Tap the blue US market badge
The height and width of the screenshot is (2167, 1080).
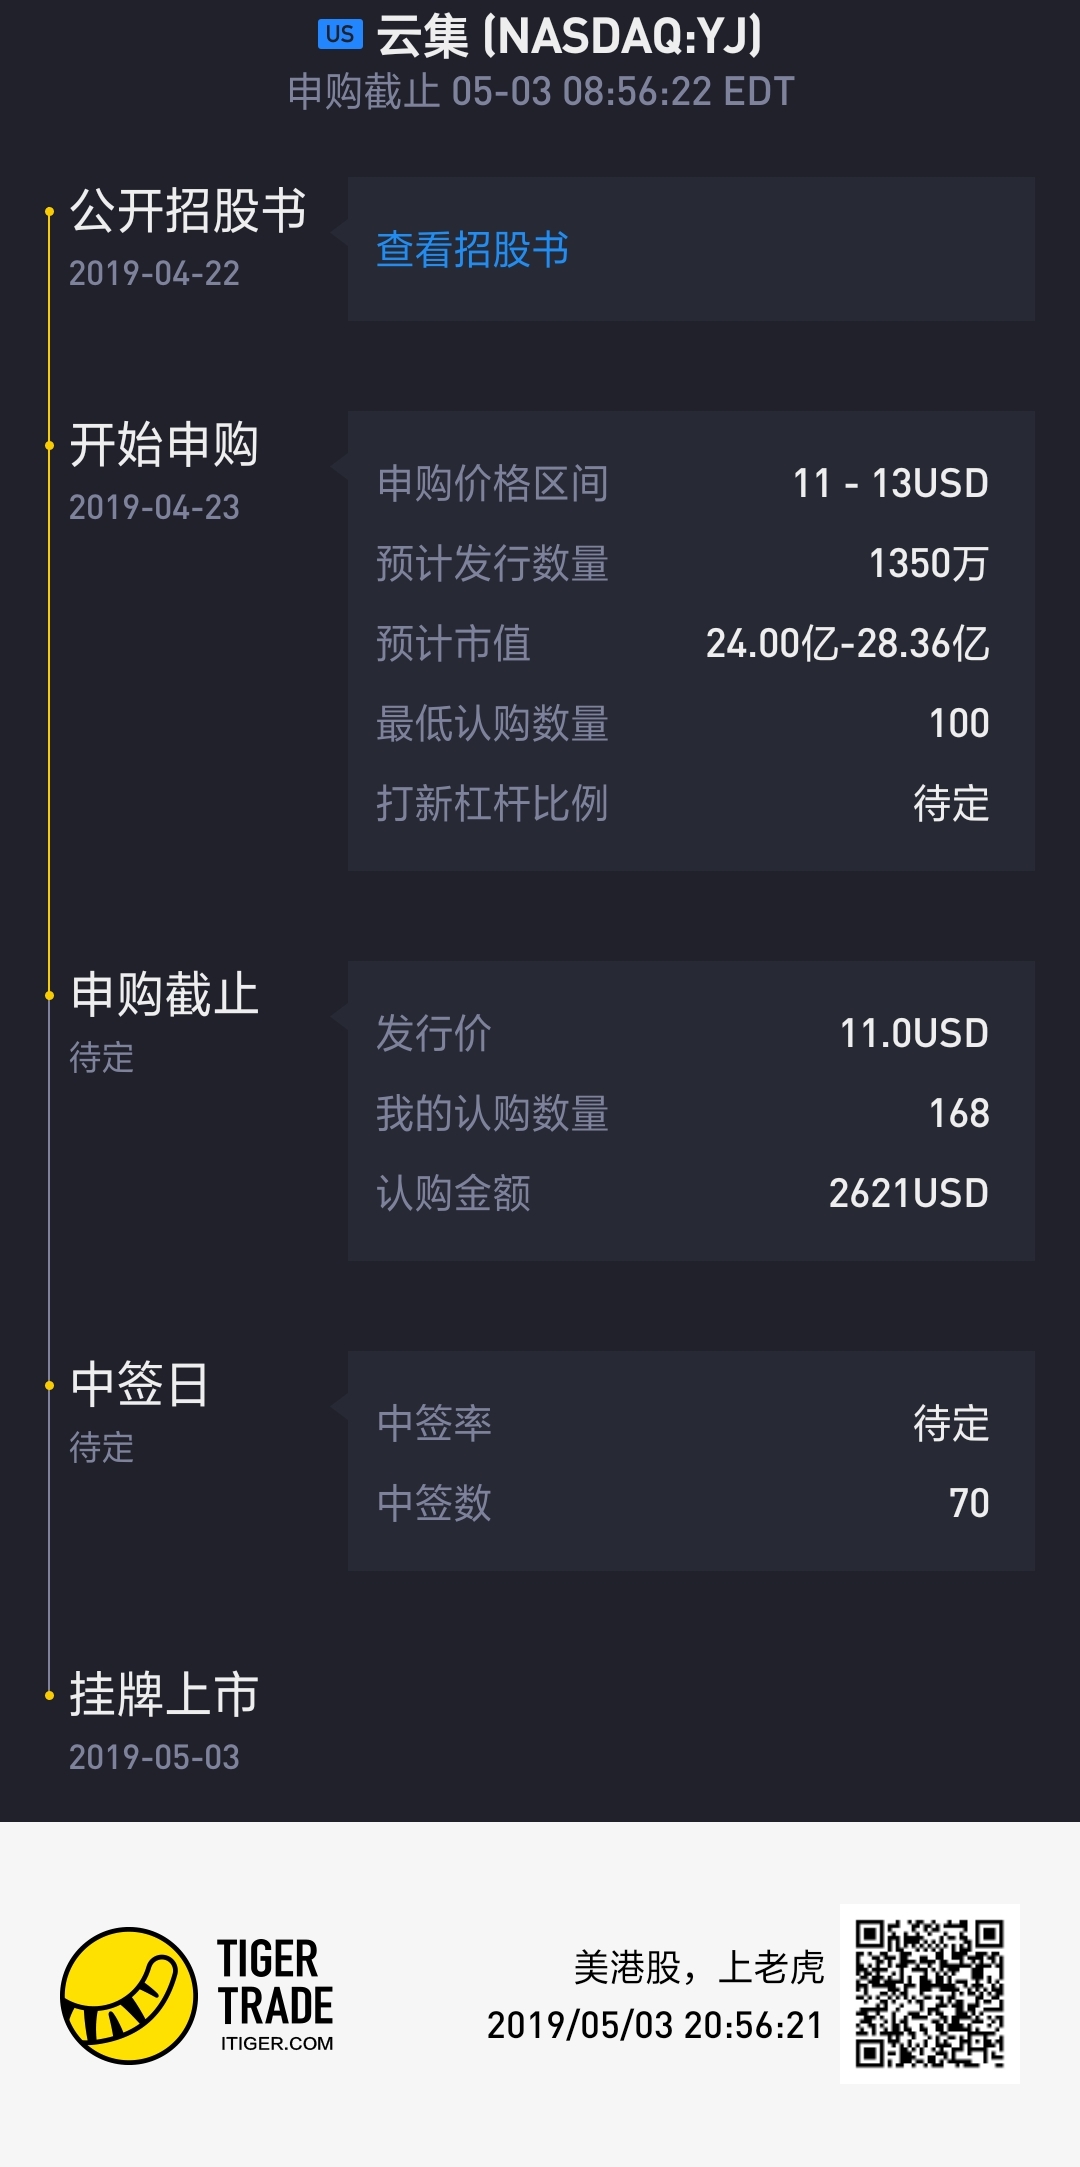pos(340,34)
